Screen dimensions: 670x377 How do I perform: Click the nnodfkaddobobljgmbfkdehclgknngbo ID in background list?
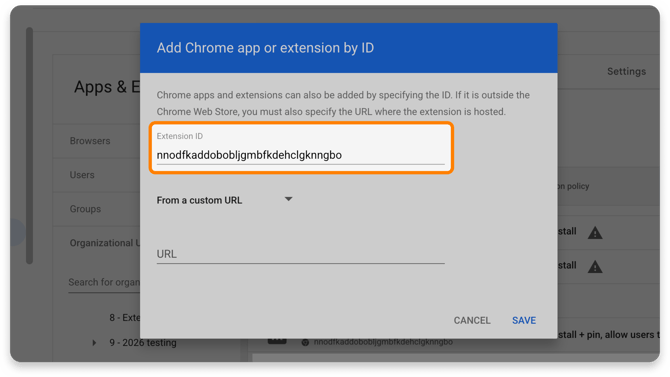(x=383, y=342)
